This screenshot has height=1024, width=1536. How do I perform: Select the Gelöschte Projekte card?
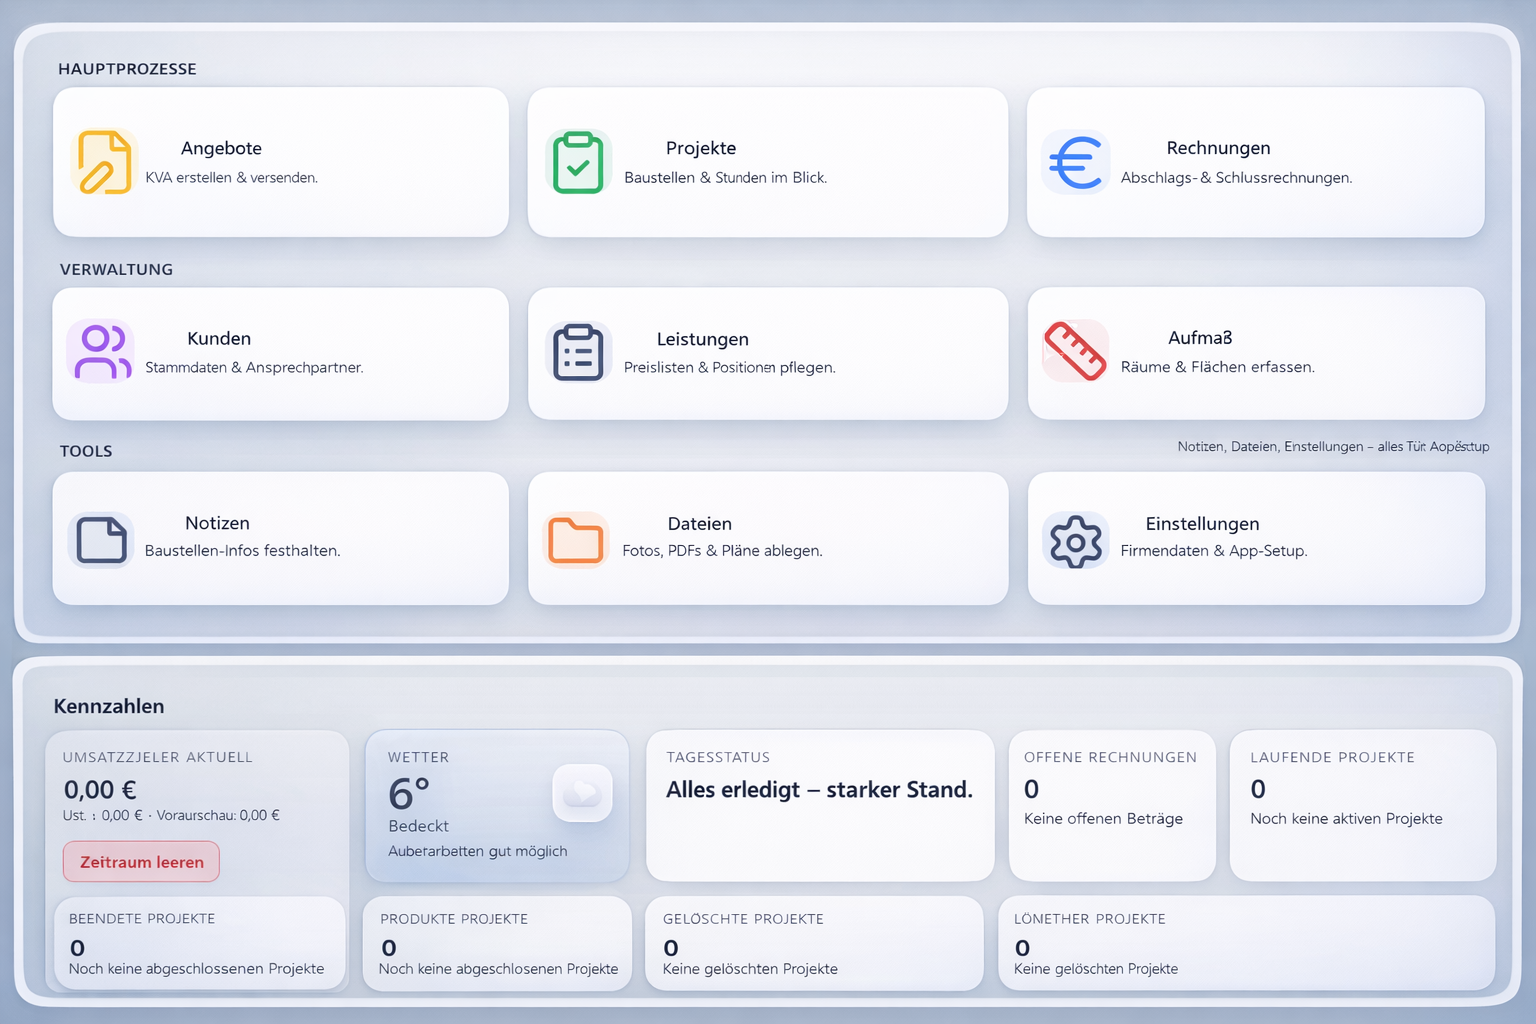[x=813, y=943]
